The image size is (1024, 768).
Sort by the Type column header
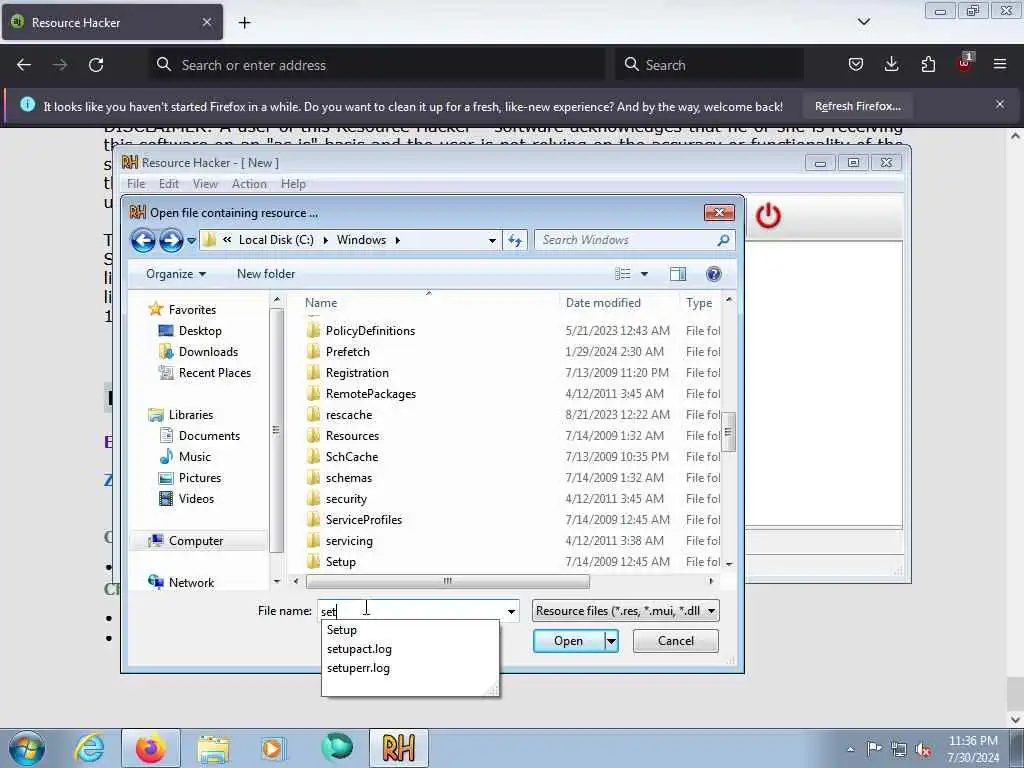[700, 302]
